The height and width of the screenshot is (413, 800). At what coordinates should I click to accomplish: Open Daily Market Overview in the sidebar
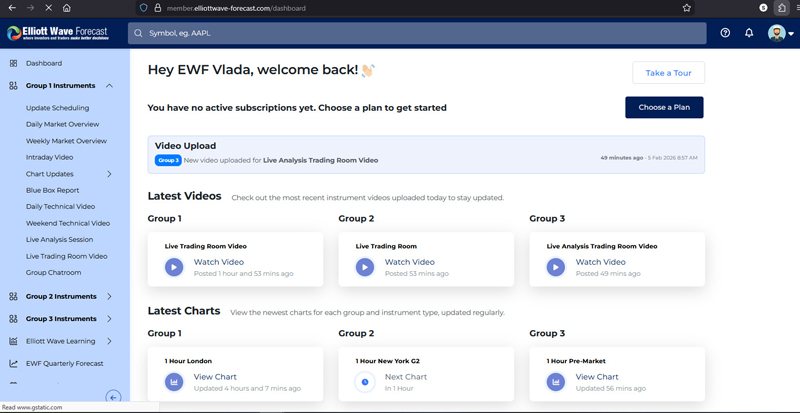click(62, 124)
